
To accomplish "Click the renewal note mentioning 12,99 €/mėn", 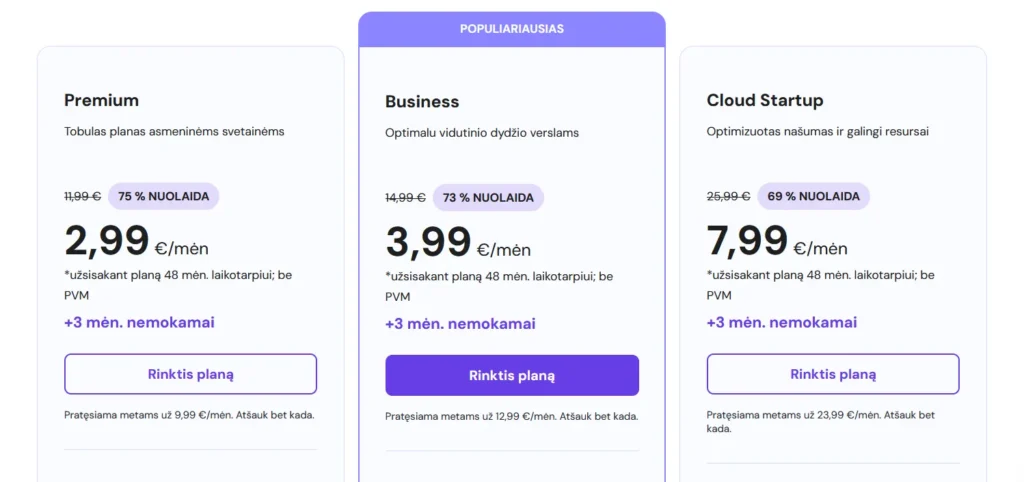I will pos(511,416).
